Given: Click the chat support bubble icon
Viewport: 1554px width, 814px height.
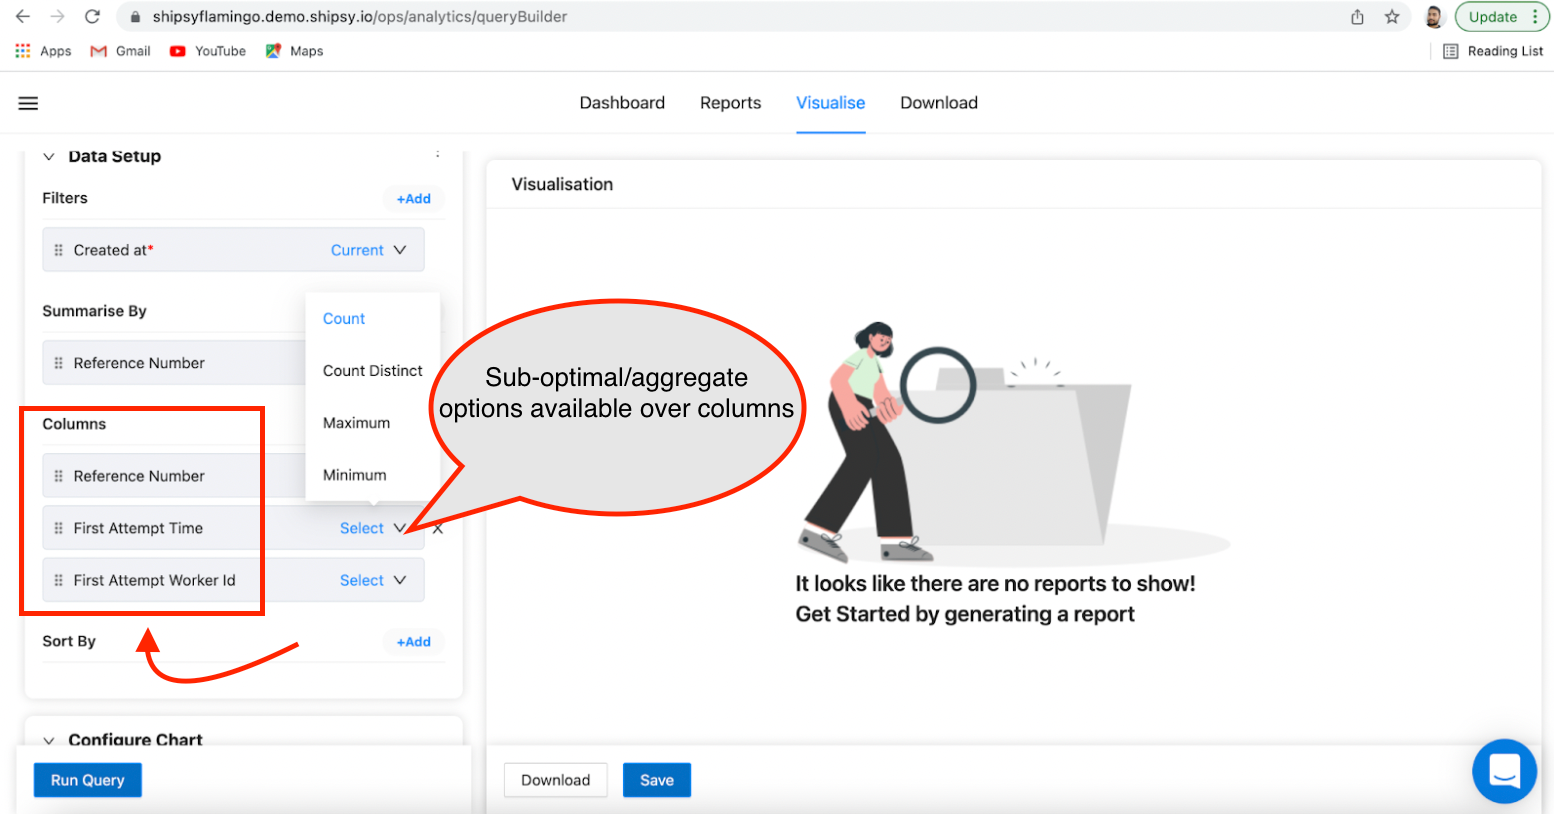Looking at the screenshot, I should click(x=1504, y=771).
